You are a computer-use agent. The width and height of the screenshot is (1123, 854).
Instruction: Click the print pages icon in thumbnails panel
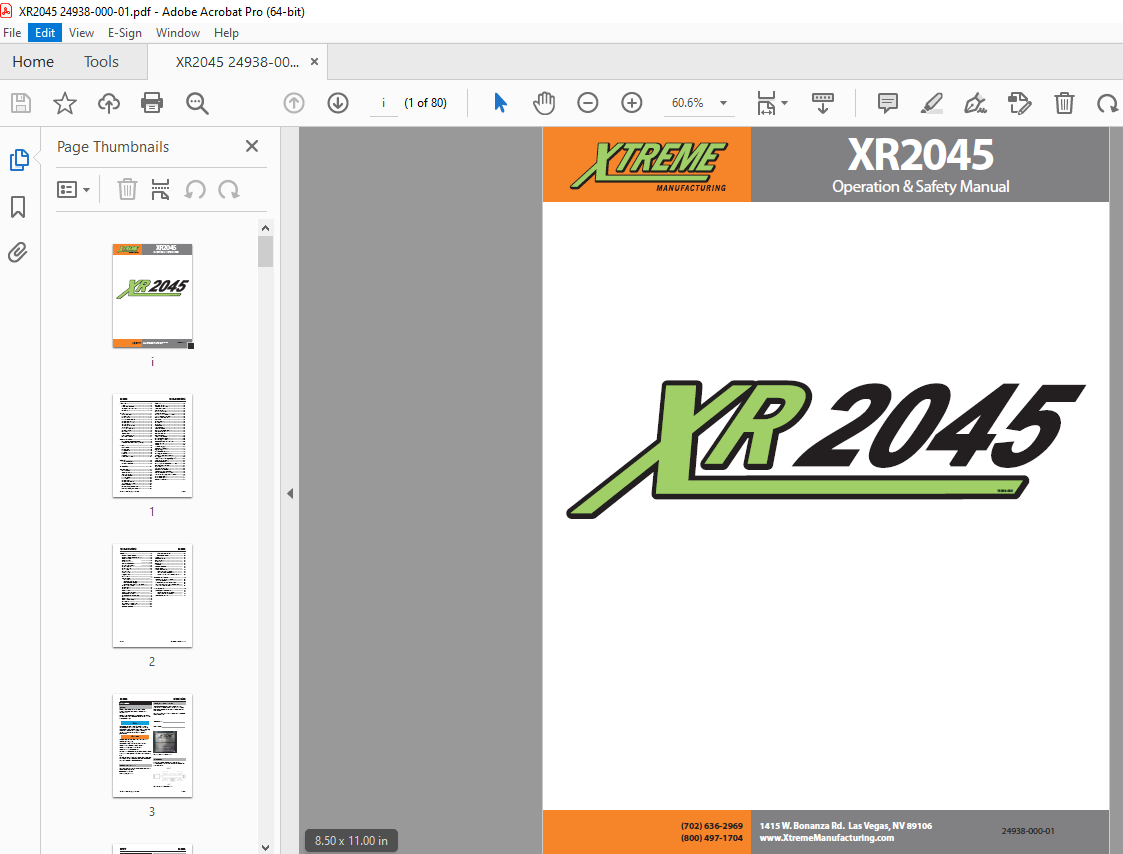tap(160, 190)
